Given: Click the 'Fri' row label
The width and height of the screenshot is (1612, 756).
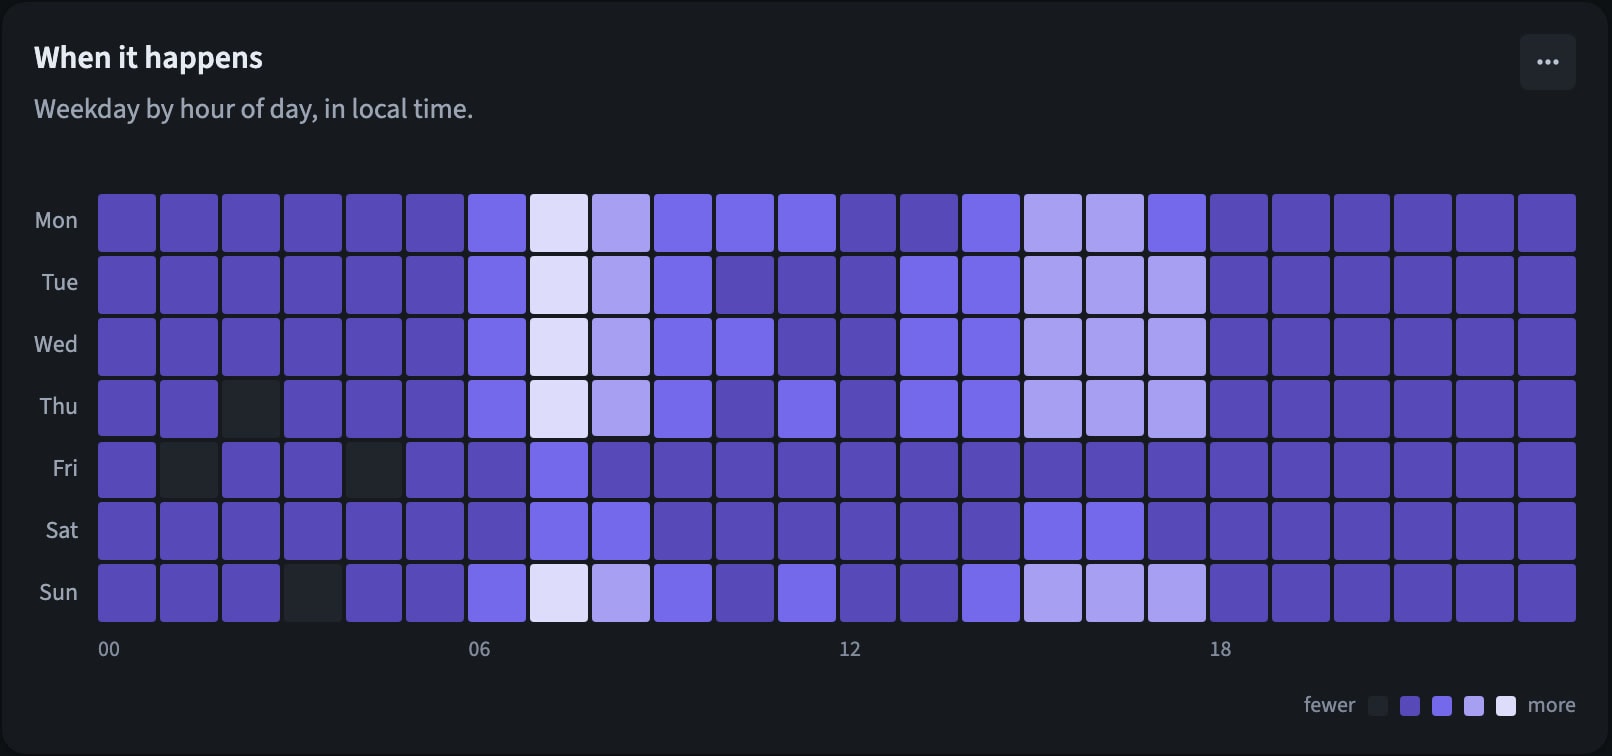Looking at the screenshot, I should click(x=65, y=469).
